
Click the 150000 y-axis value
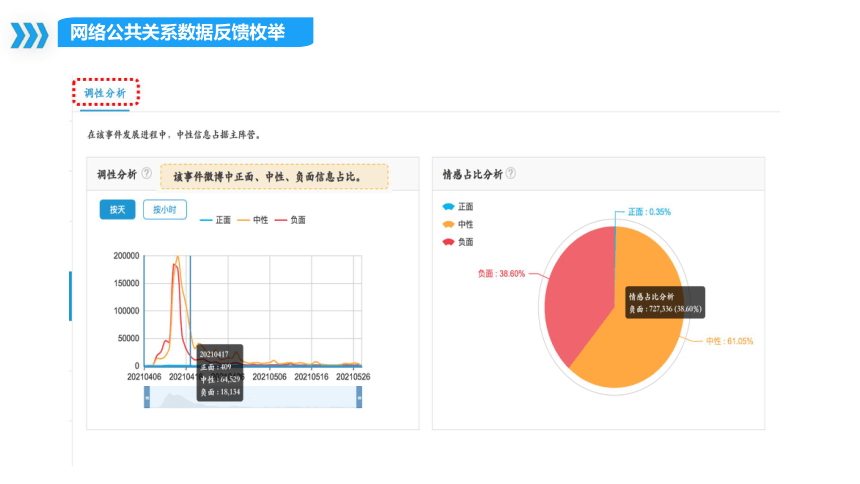click(126, 283)
